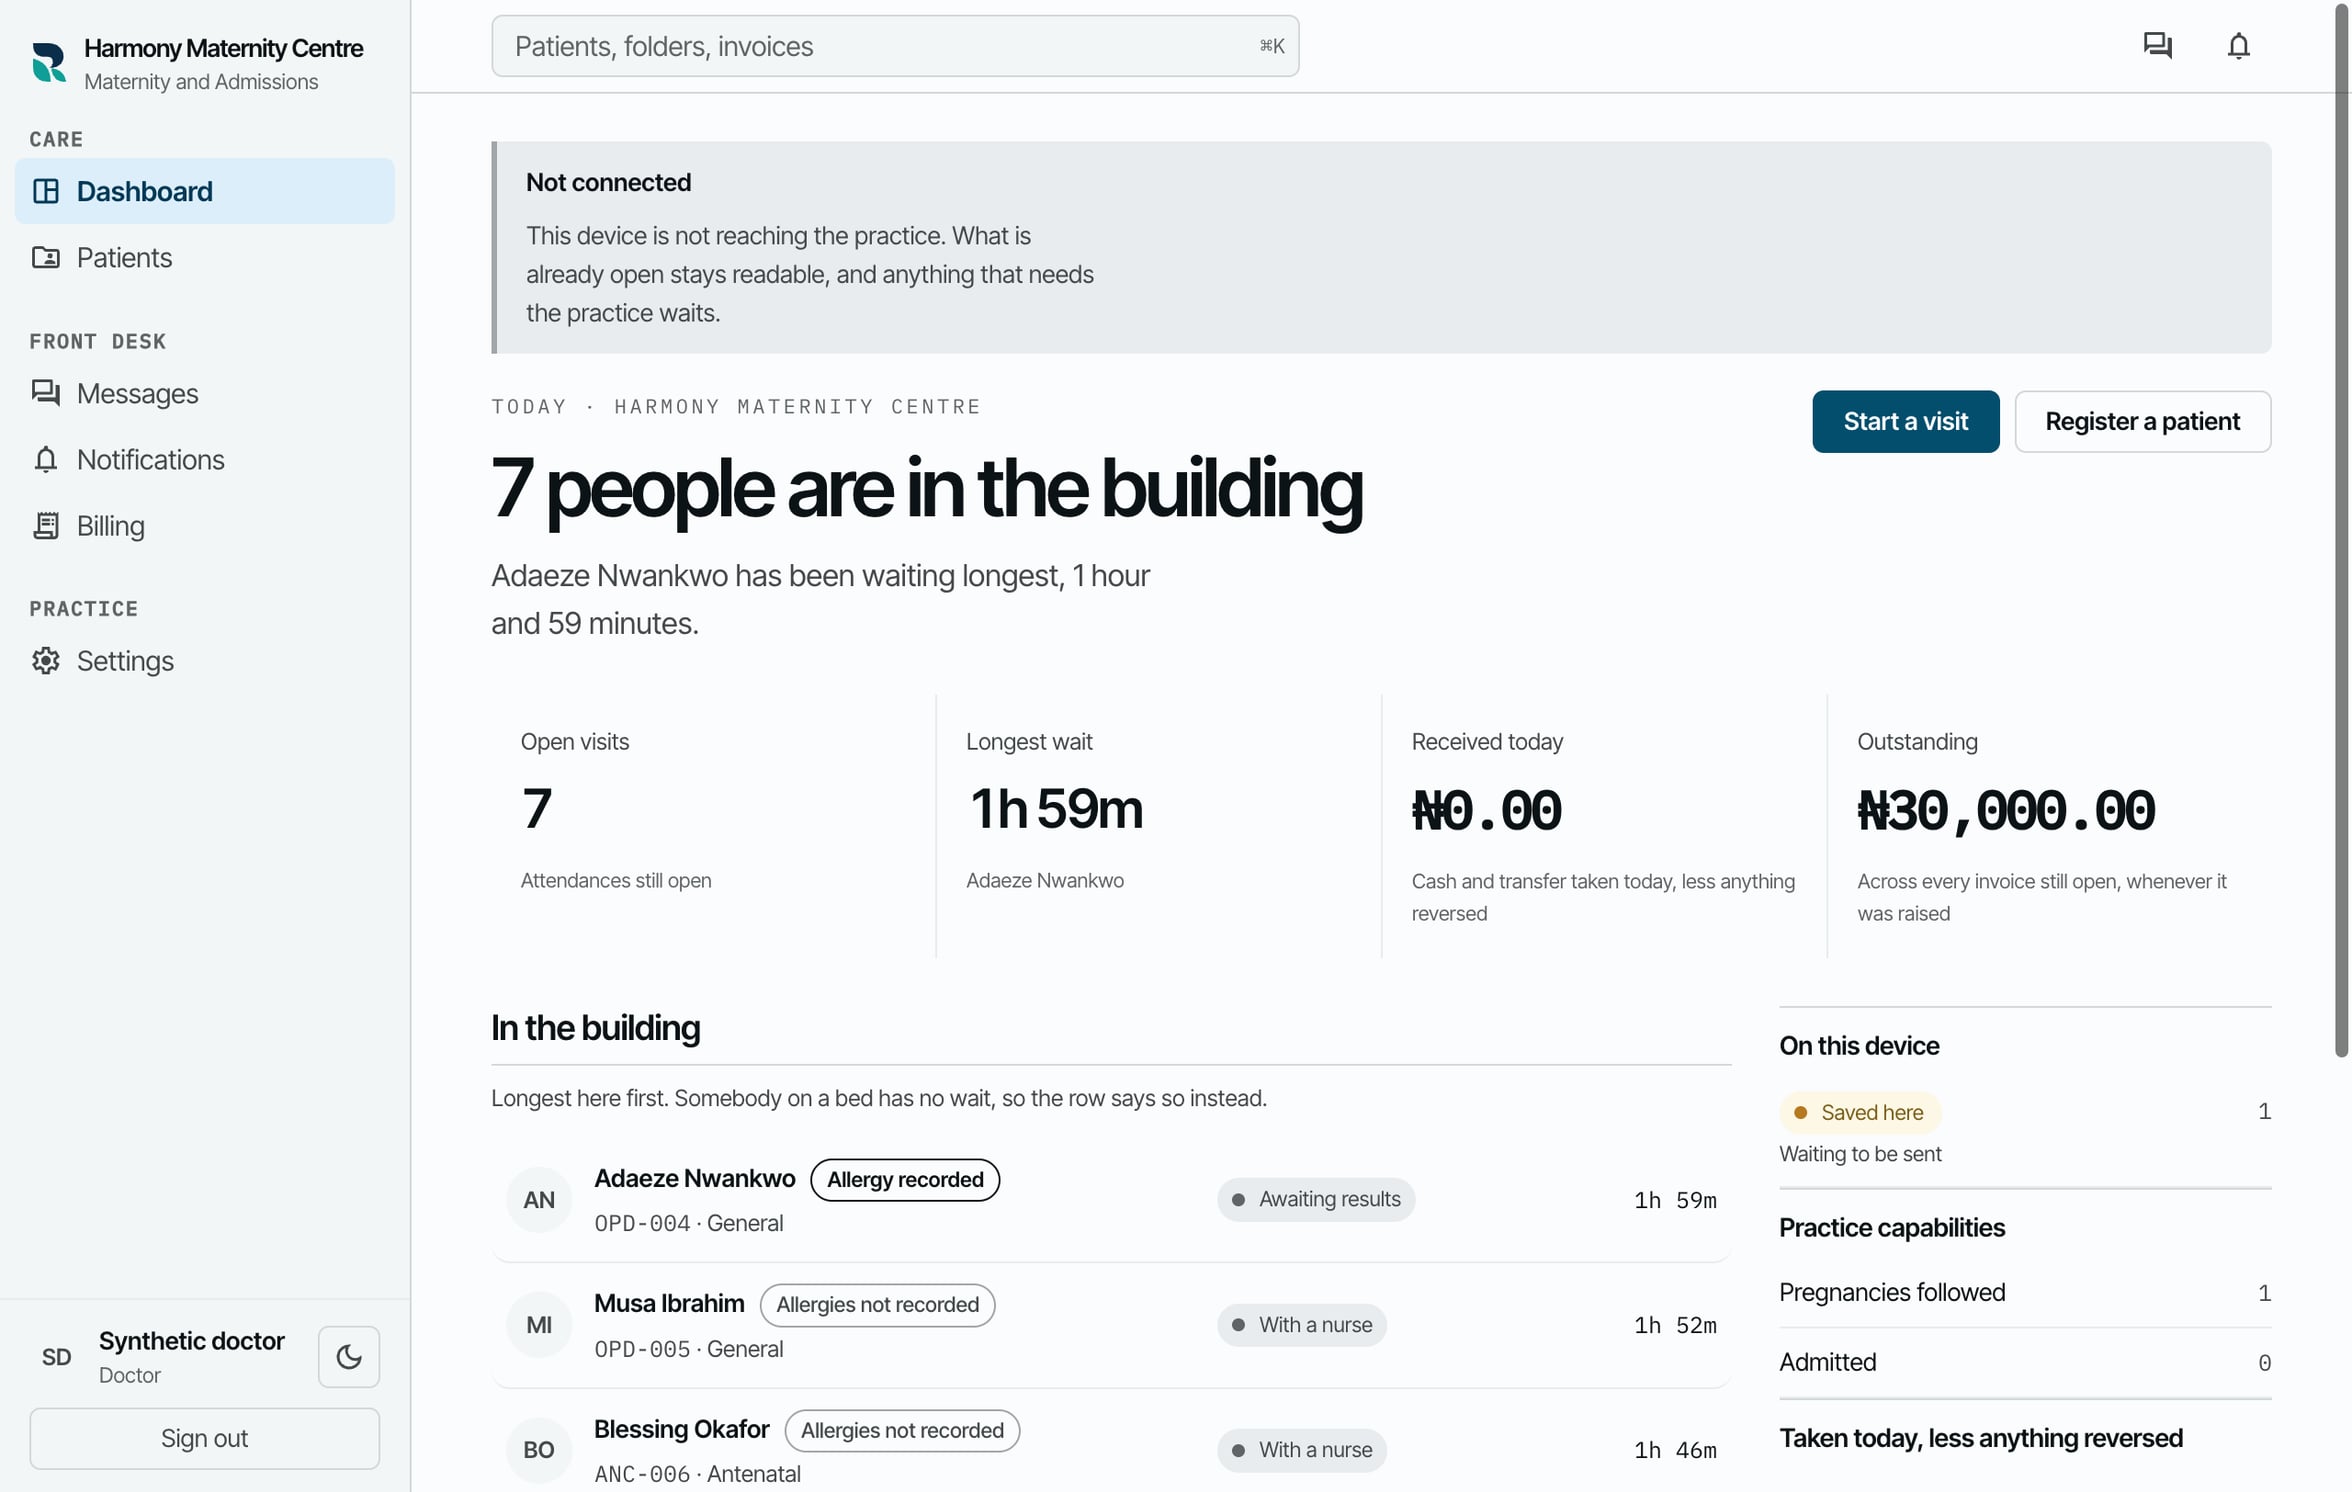Click the ₦0.00 Received today amount
This screenshot has width=2352, height=1492.
[x=1486, y=810]
